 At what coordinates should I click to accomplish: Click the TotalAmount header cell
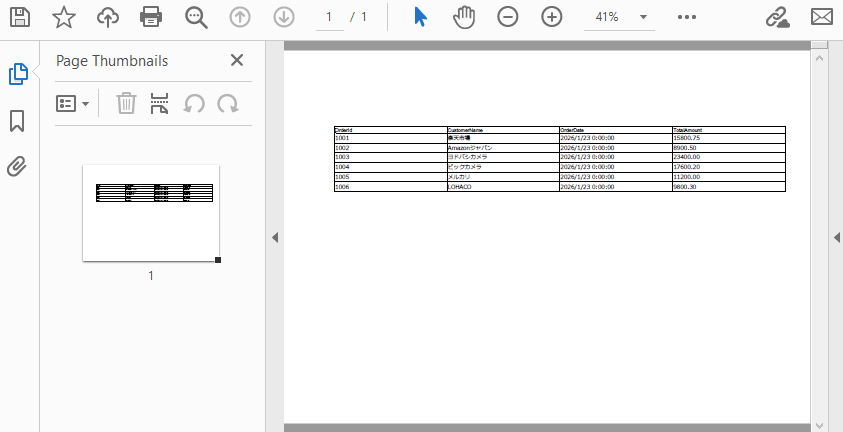click(729, 130)
